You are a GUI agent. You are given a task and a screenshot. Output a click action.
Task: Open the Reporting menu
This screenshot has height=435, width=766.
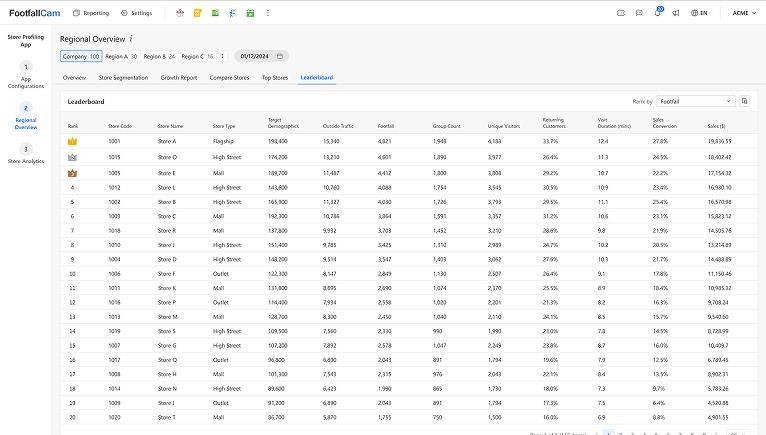(x=91, y=13)
